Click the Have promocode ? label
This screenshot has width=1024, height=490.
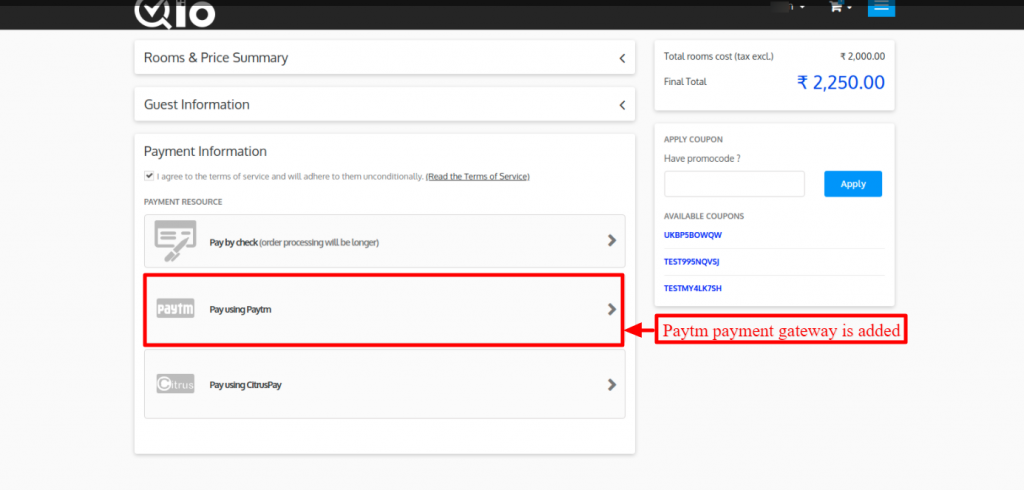[702, 158]
